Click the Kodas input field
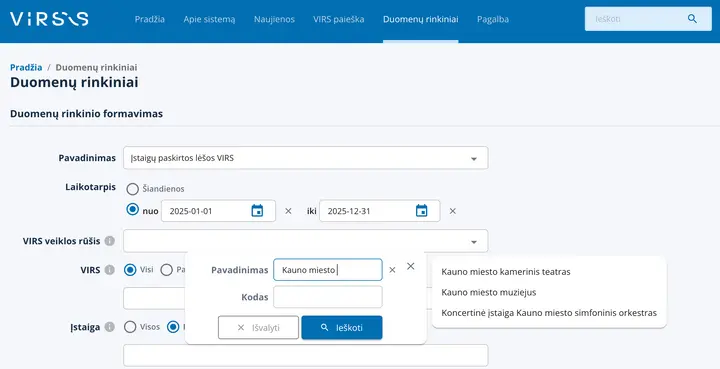720x369 pixels. click(328, 297)
